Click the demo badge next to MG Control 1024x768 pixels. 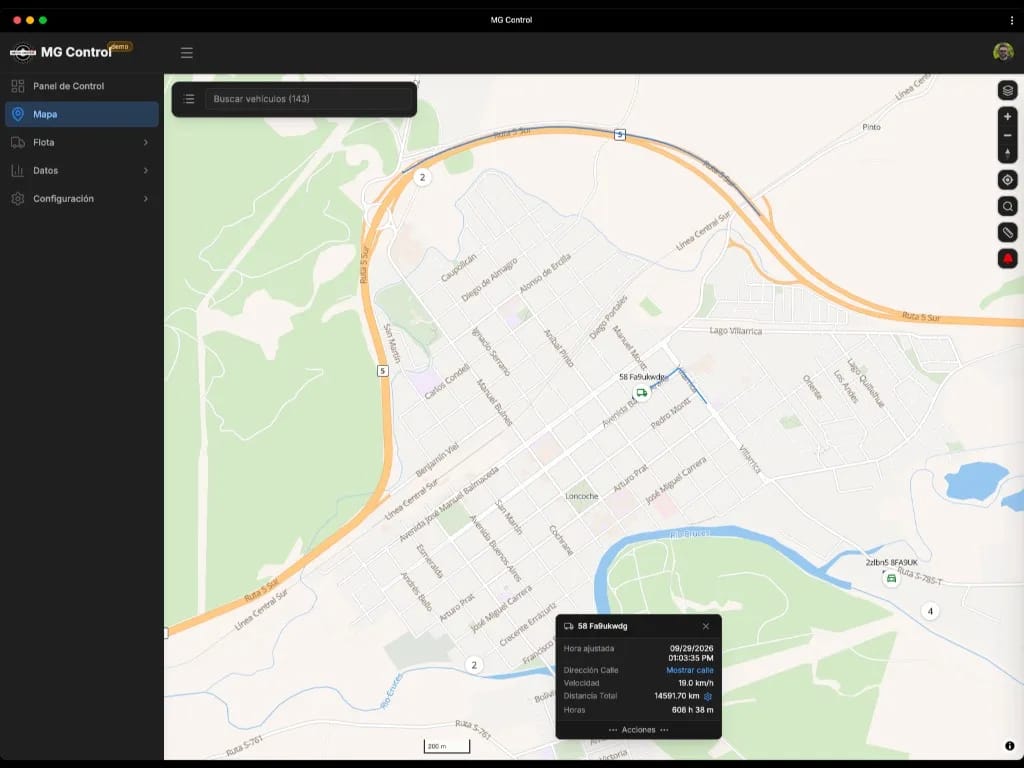click(x=120, y=46)
